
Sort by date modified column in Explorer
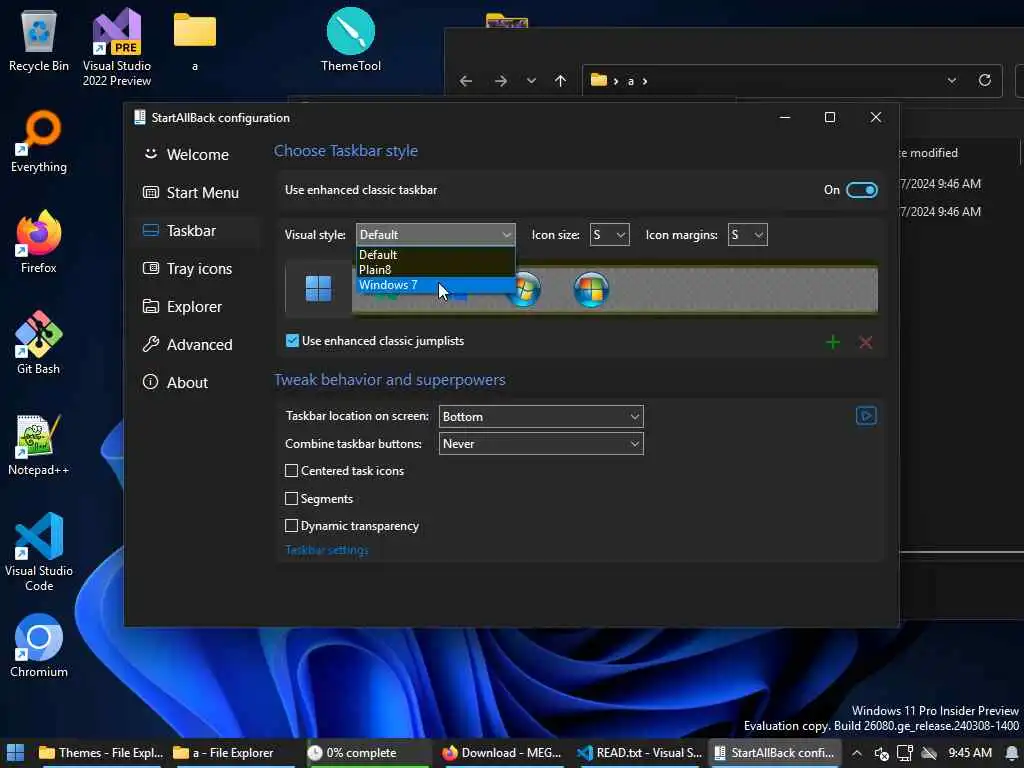927,153
